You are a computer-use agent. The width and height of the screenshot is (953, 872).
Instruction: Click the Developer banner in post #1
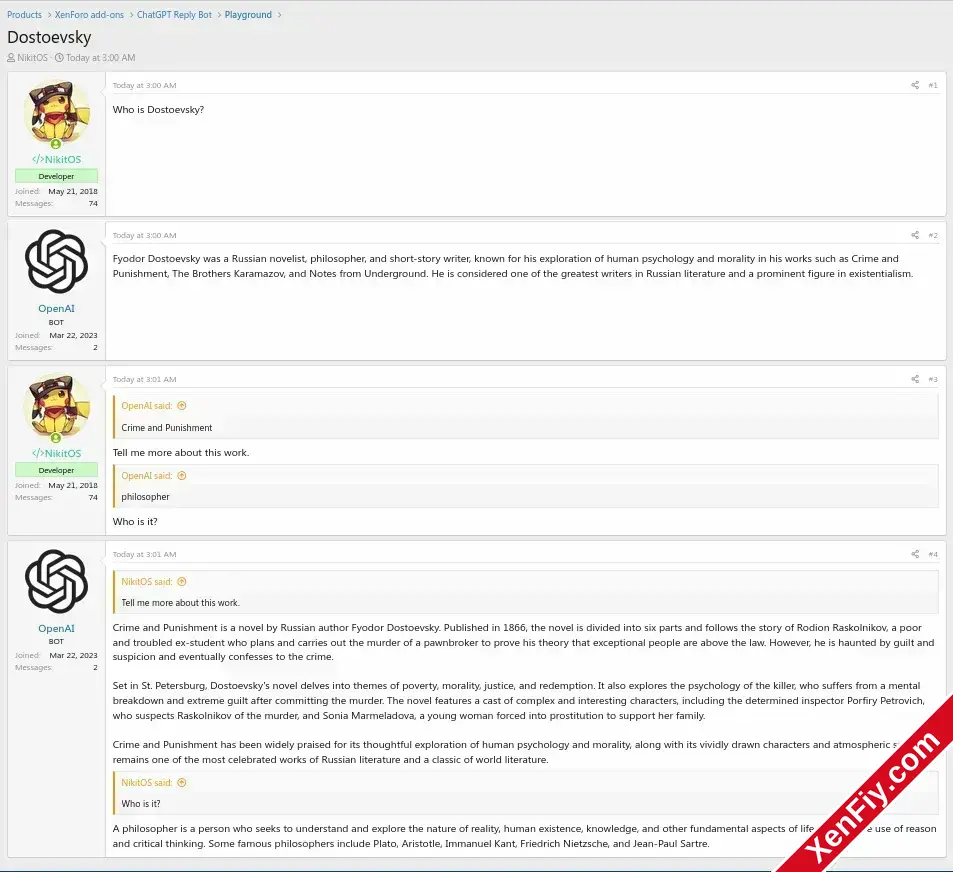57,176
